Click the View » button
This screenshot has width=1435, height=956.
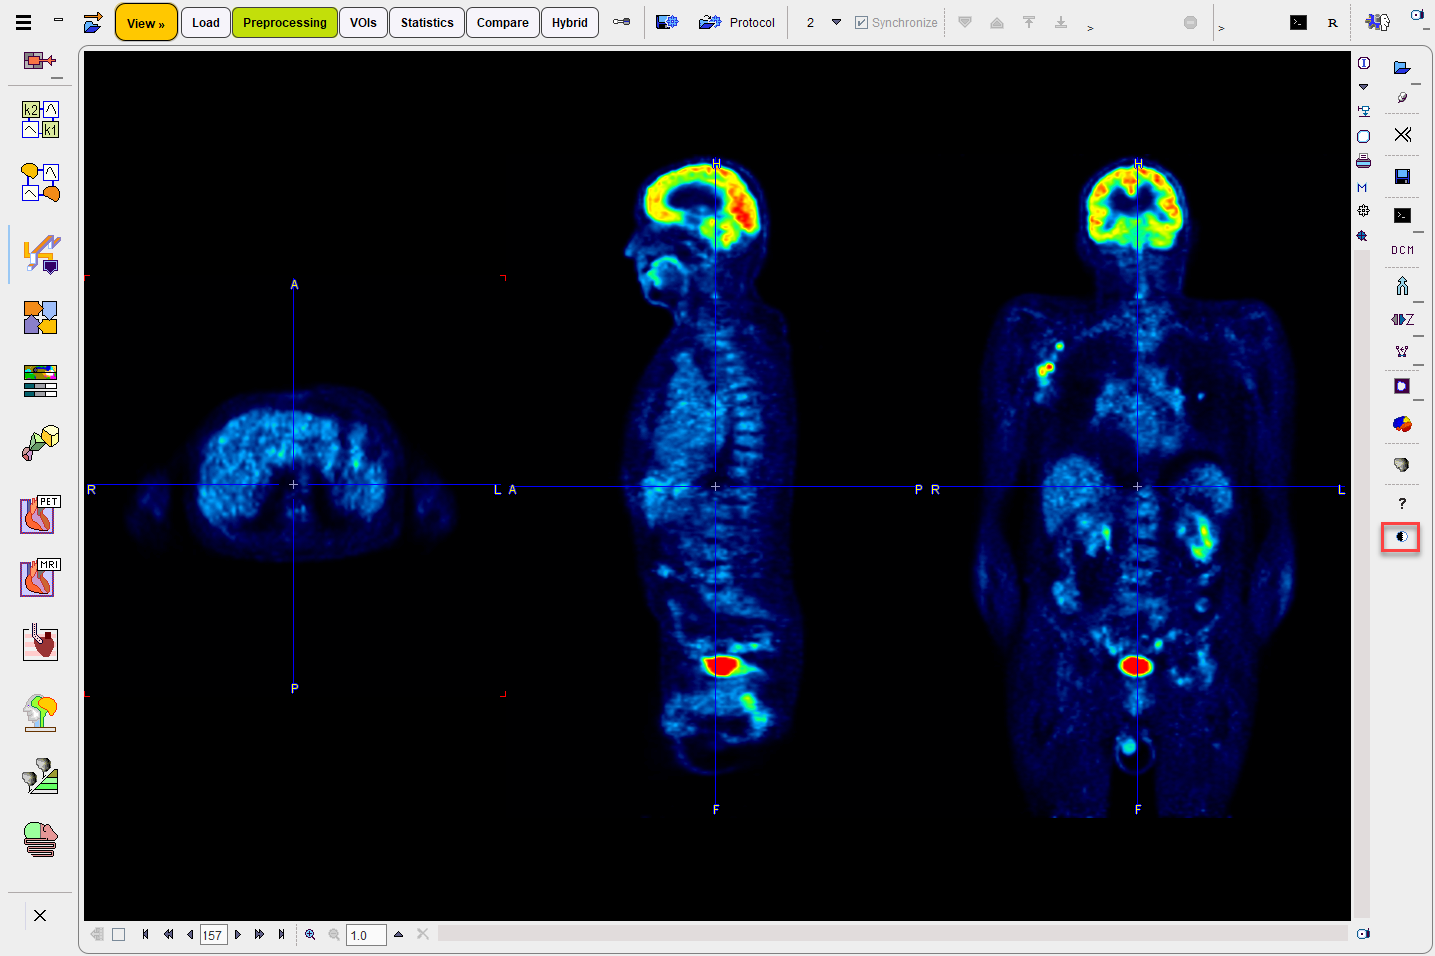[146, 22]
